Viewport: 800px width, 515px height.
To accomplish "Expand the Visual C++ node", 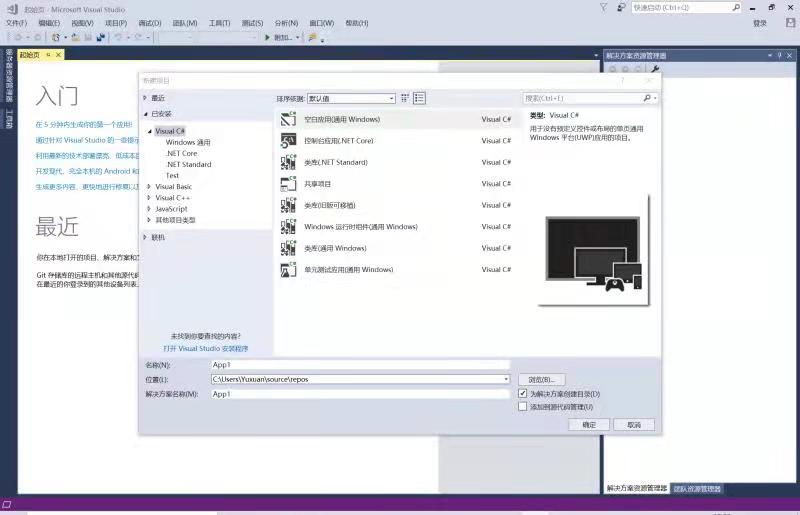I will click(x=149, y=198).
